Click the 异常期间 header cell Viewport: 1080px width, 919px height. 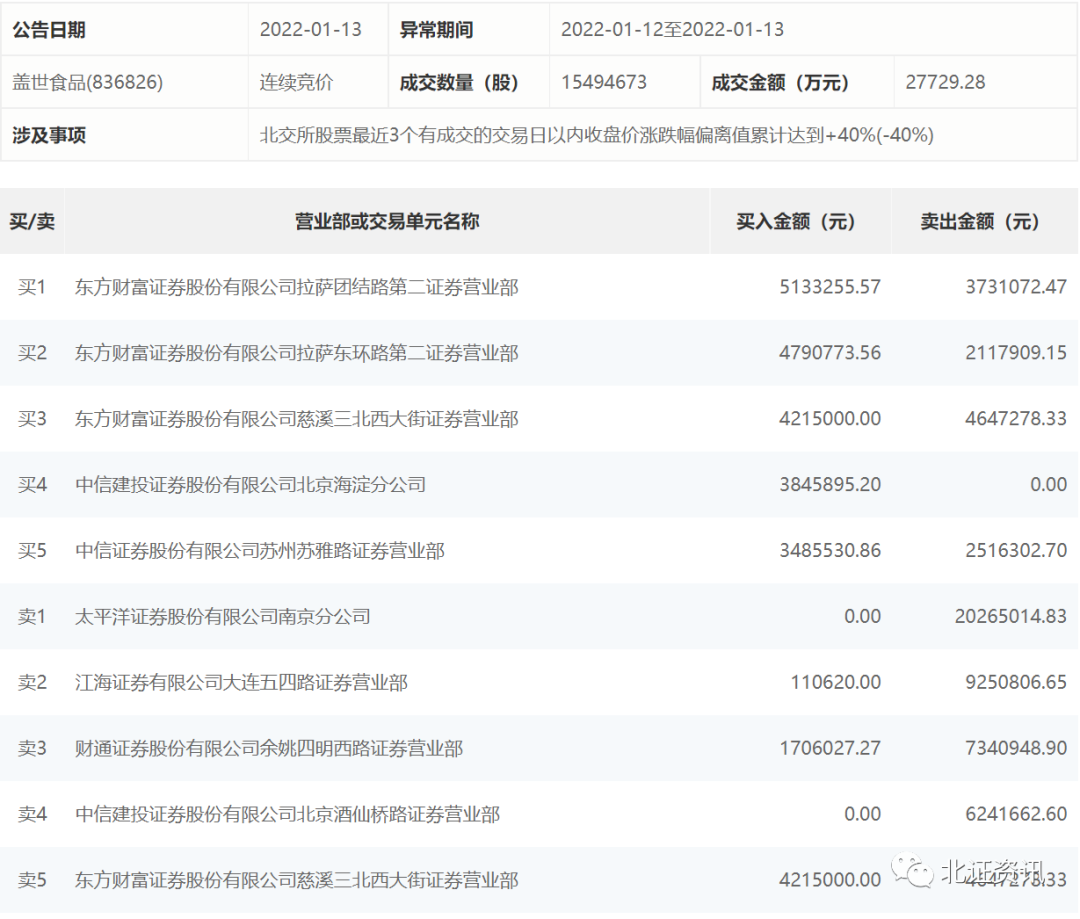pyautogui.click(x=468, y=30)
